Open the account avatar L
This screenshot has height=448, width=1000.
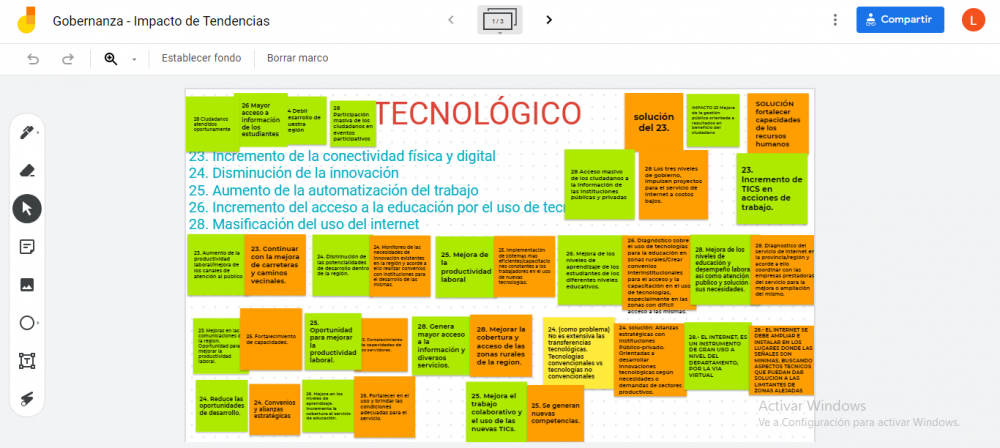tap(973, 19)
